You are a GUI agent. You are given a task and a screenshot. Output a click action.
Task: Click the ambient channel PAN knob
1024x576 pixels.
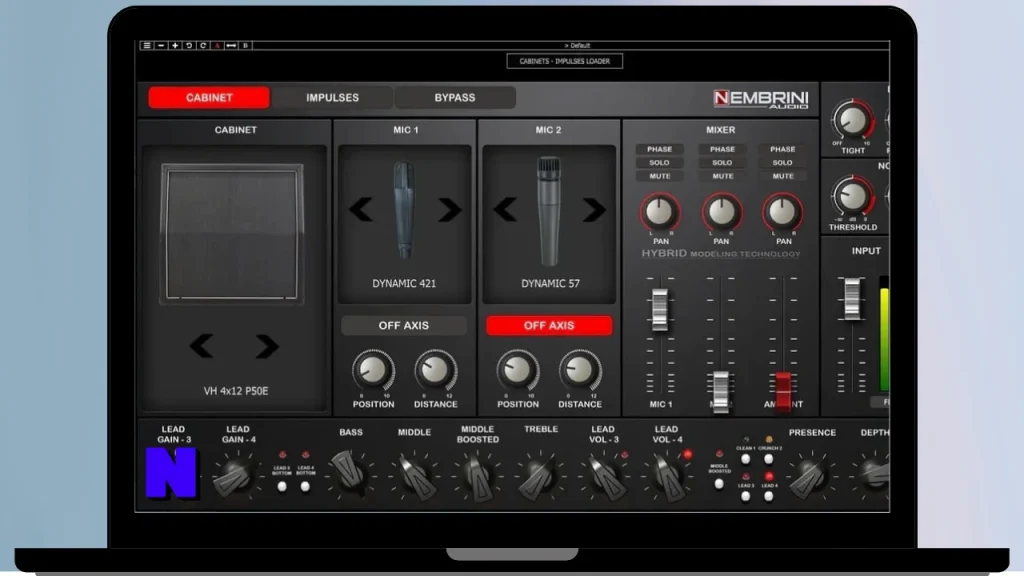tap(782, 212)
